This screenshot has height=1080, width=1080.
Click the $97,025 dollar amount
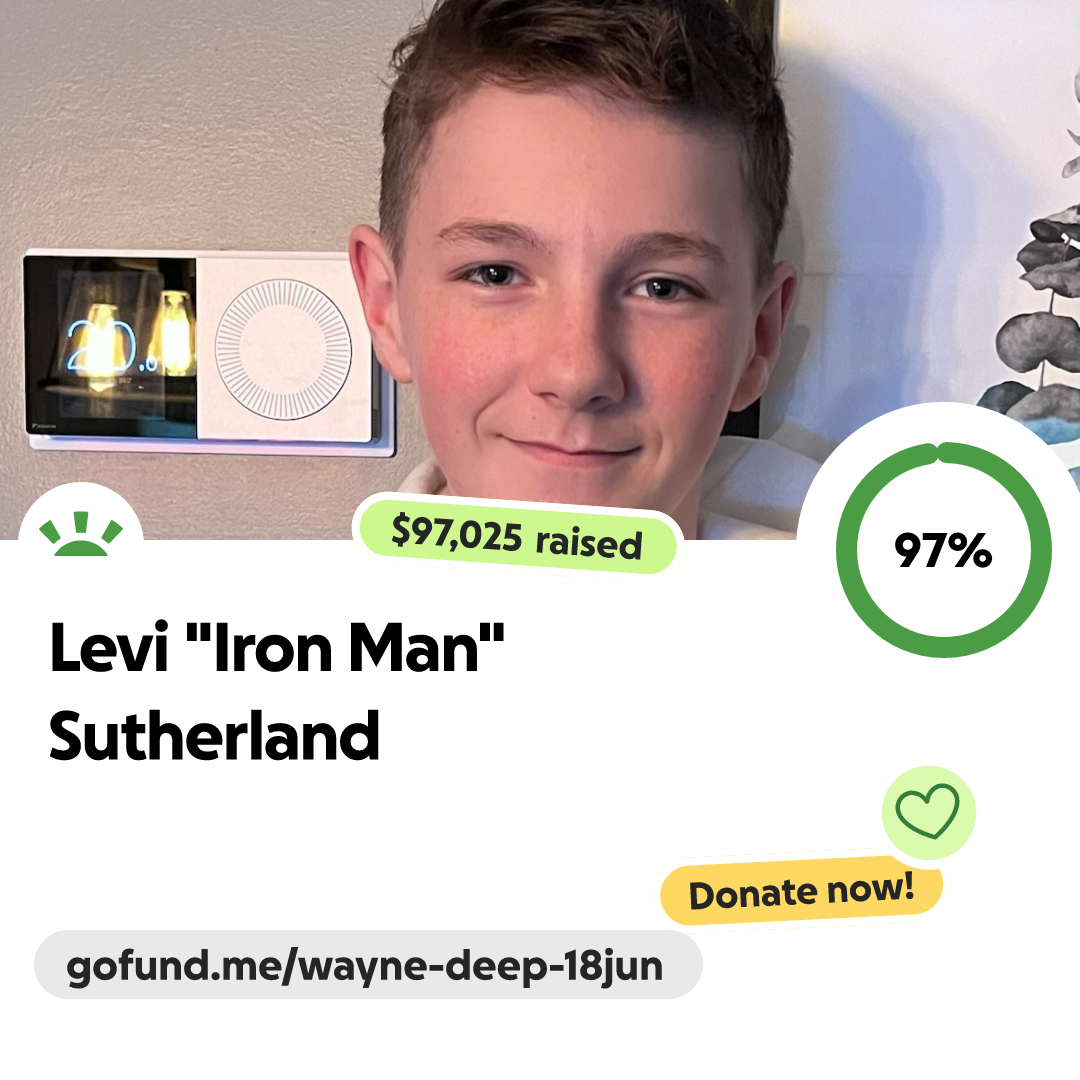click(x=457, y=534)
